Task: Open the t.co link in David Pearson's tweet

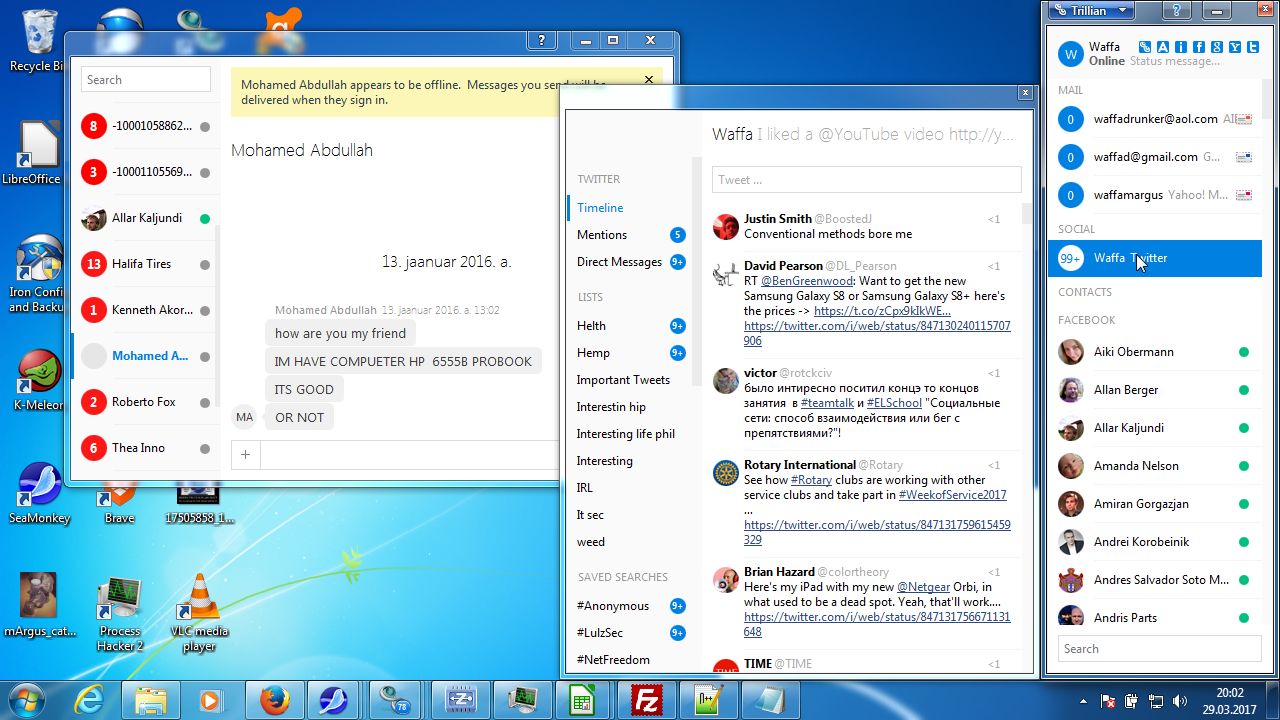Action: [x=882, y=311]
